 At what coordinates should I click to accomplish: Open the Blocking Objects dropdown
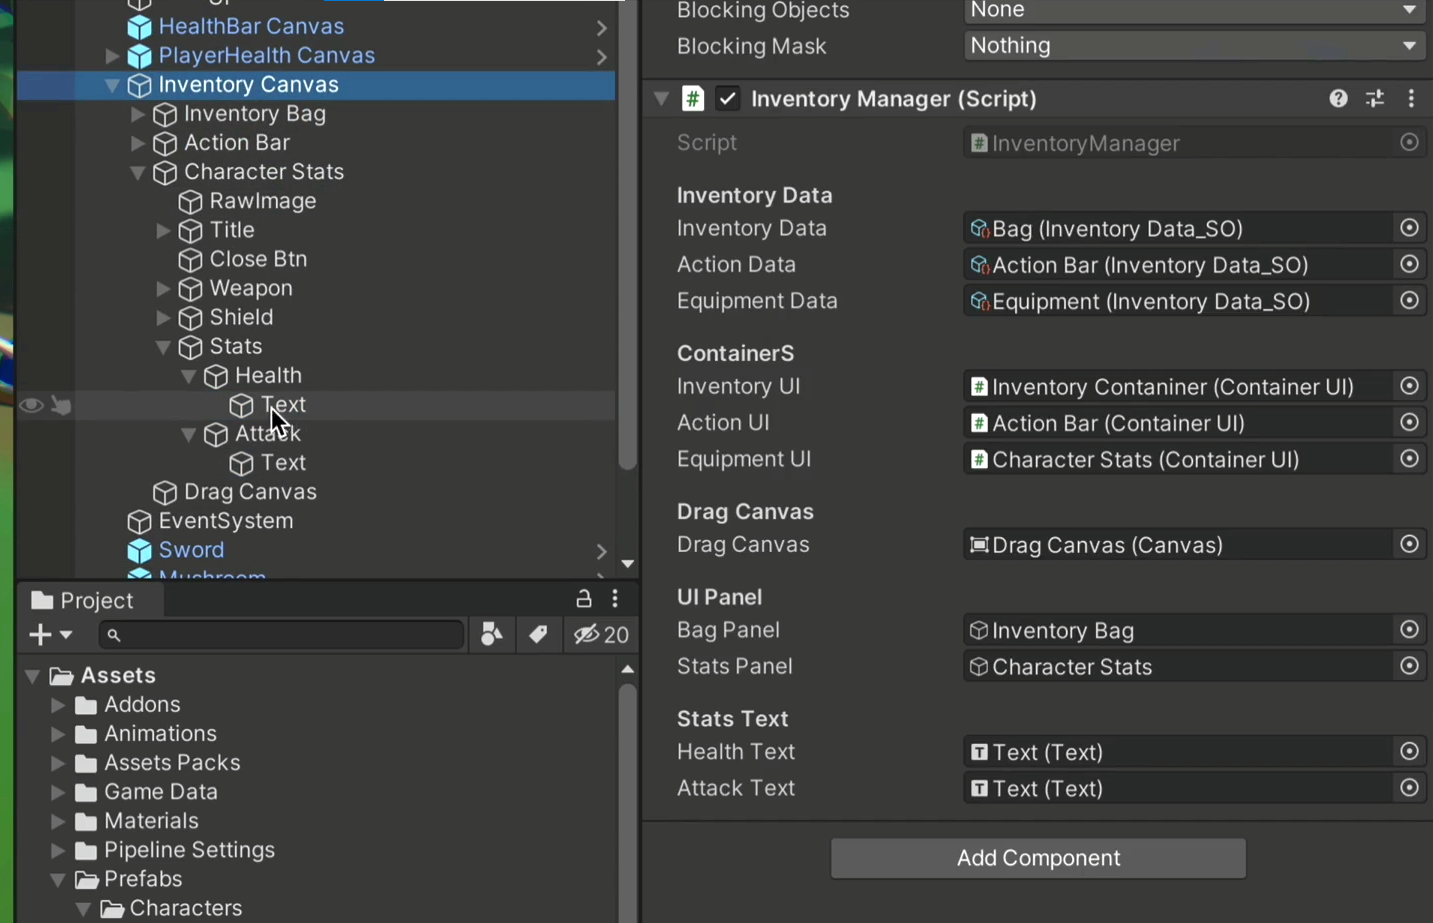click(1193, 11)
